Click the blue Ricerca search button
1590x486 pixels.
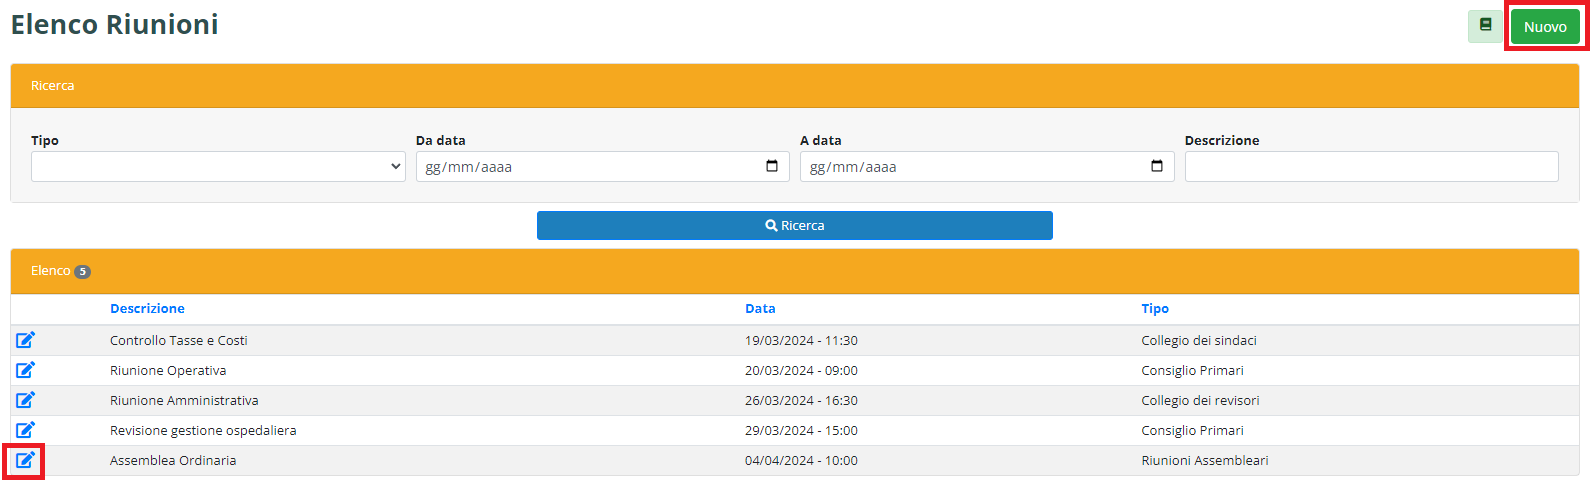coord(794,225)
